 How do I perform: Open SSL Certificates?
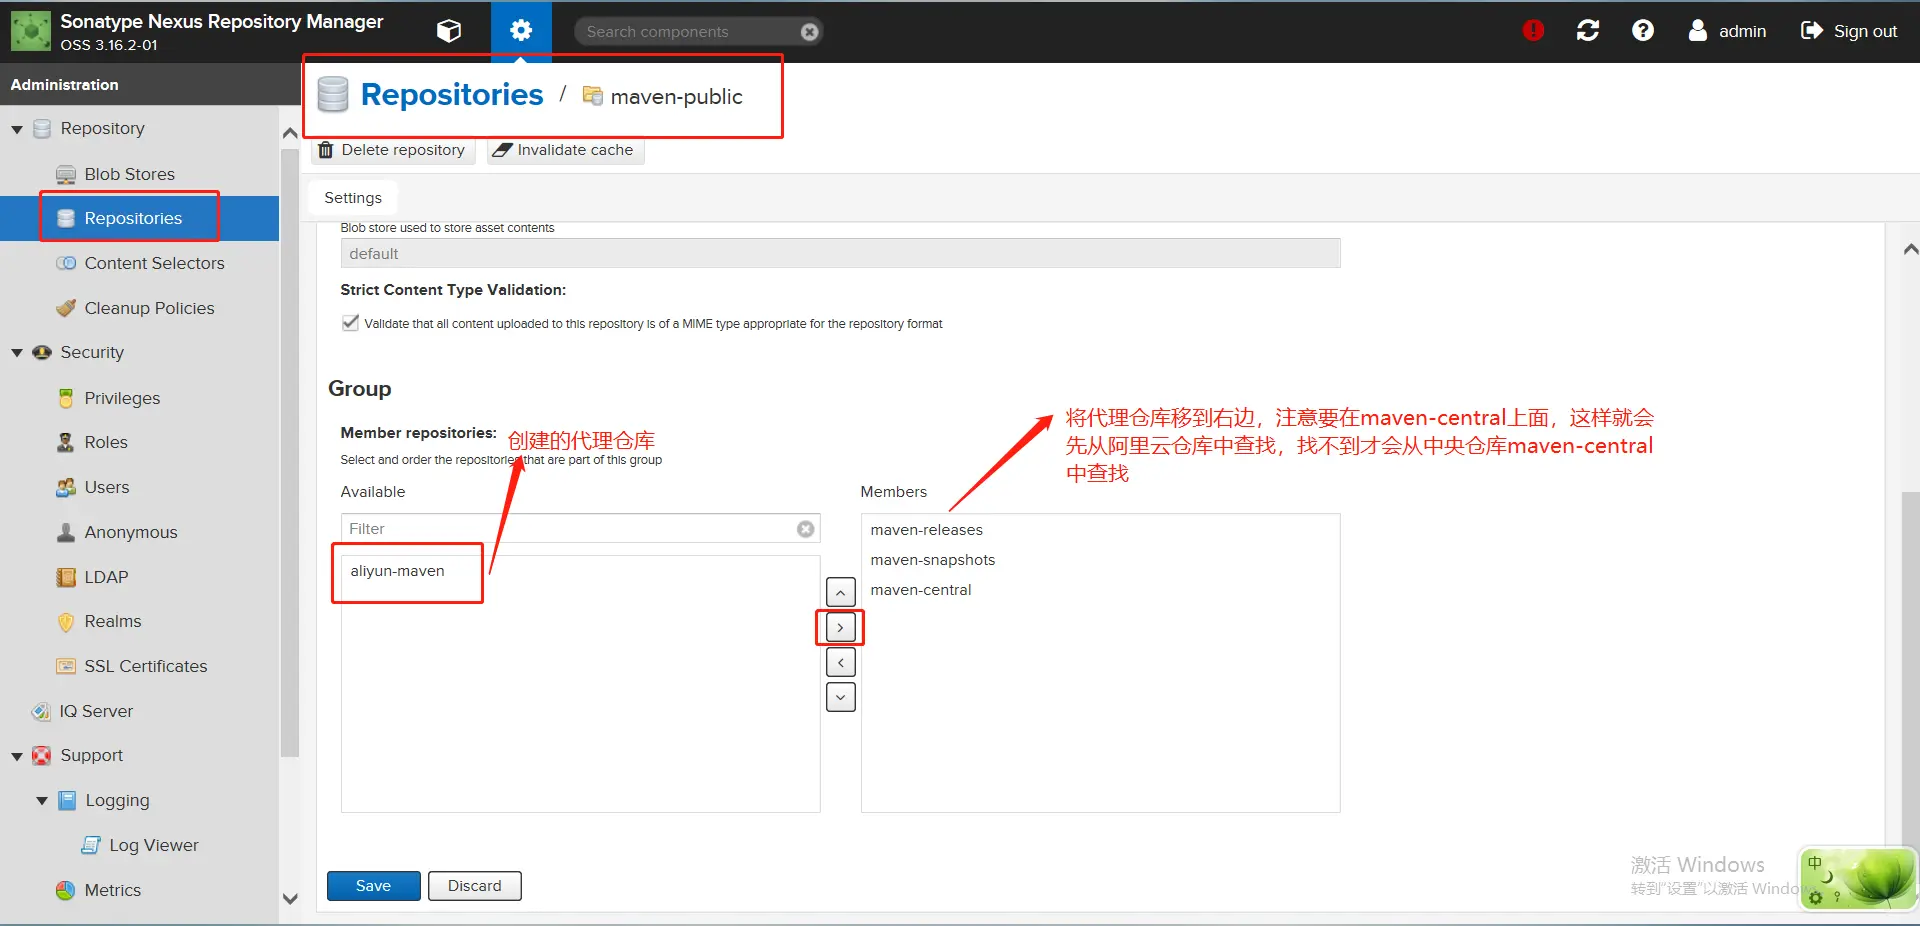coord(146,666)
